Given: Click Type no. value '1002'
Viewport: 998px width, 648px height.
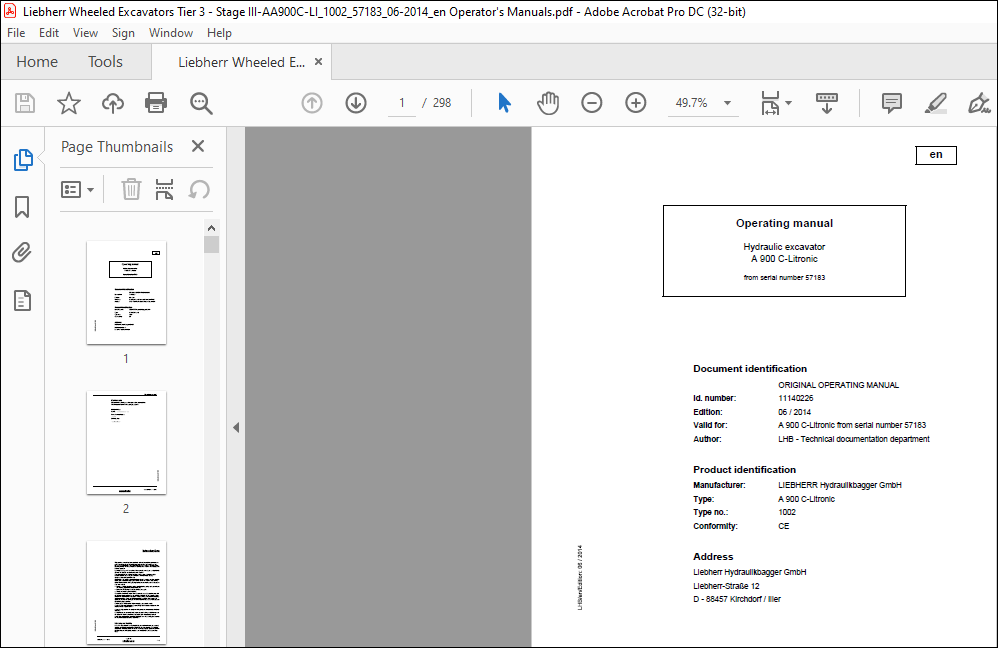Looking at the screenshot, I should [x=787, y=512].
